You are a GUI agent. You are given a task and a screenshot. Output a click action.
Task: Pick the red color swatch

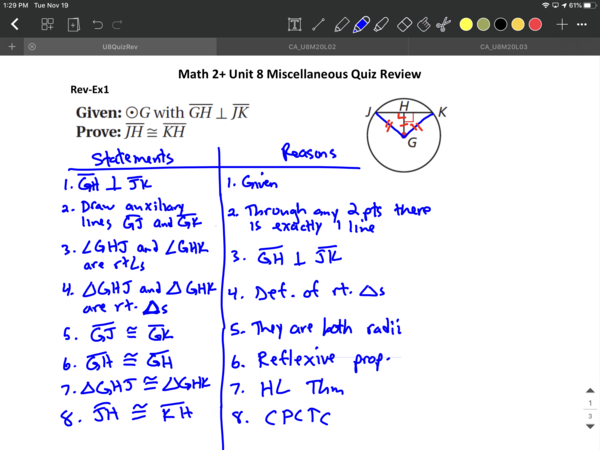[x=535, y=23]
